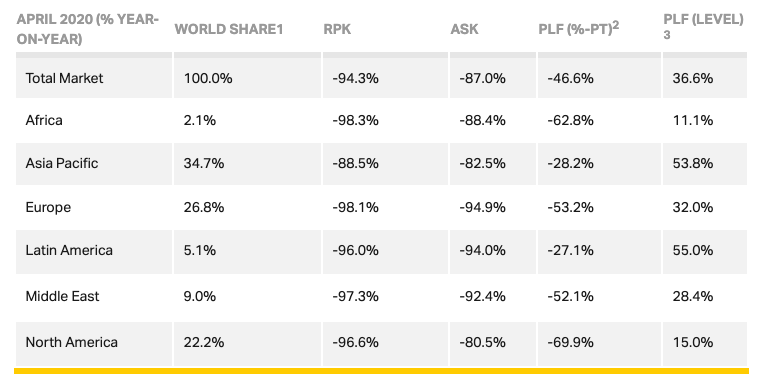Click Asia Pacific's PLF level 53.8%
760x391 pixels.
tap(693, 163)
